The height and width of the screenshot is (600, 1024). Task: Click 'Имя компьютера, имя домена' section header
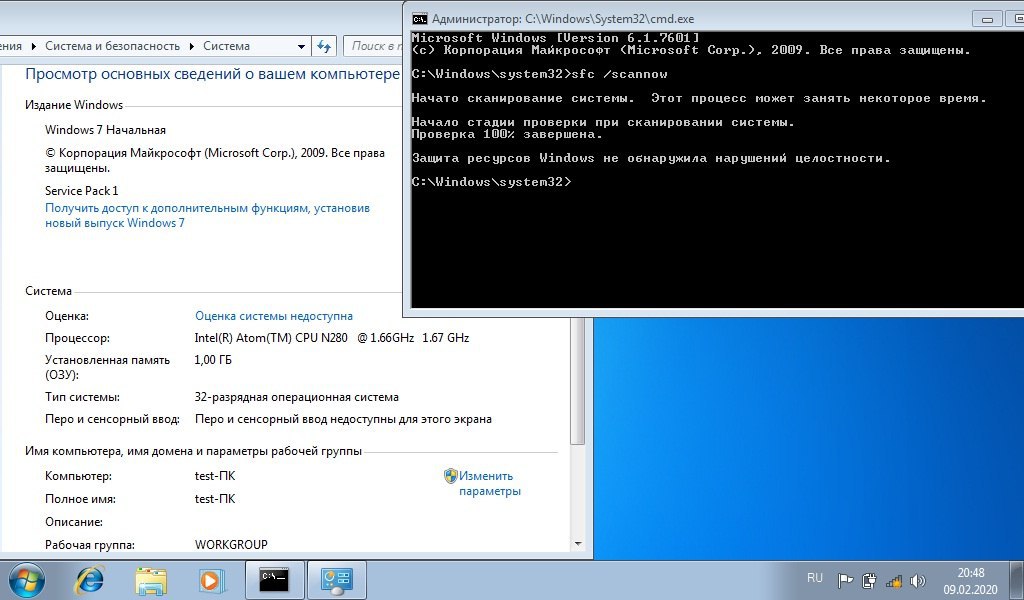pos(193,451)
